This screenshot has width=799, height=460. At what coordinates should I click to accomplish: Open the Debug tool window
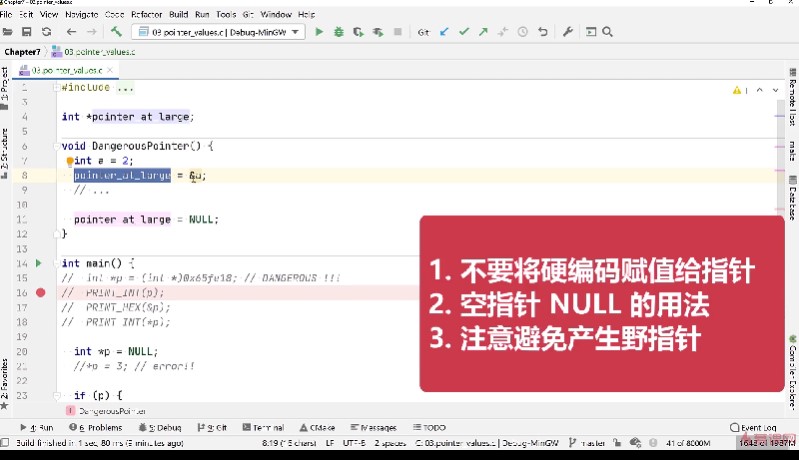click(x=160, y=427)
